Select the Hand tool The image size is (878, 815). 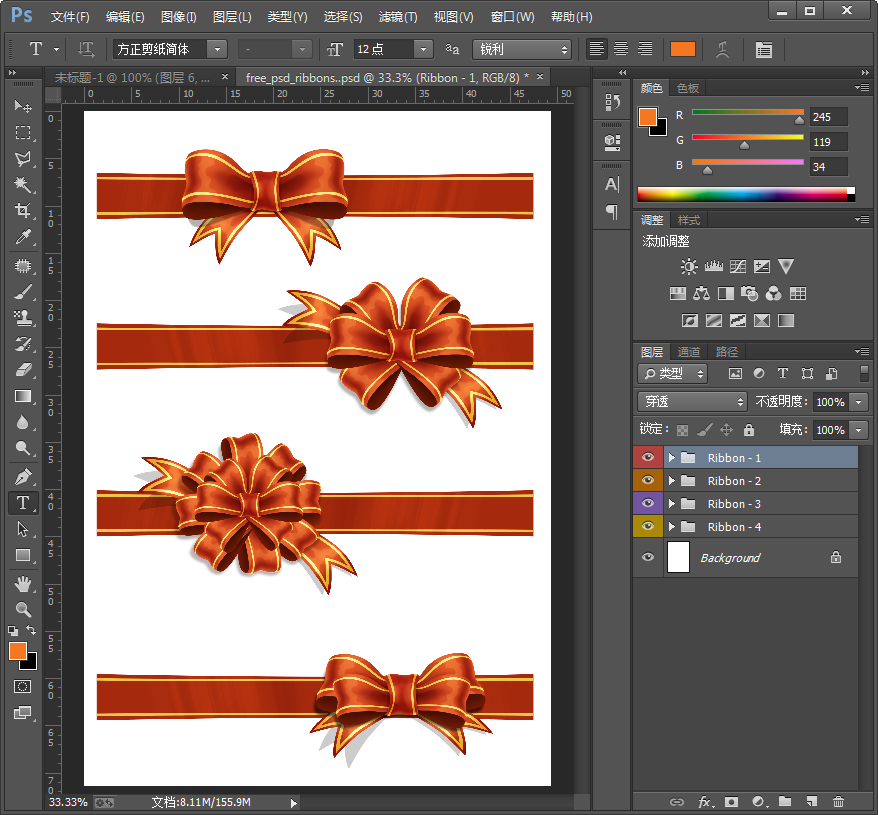coord(22,583)
